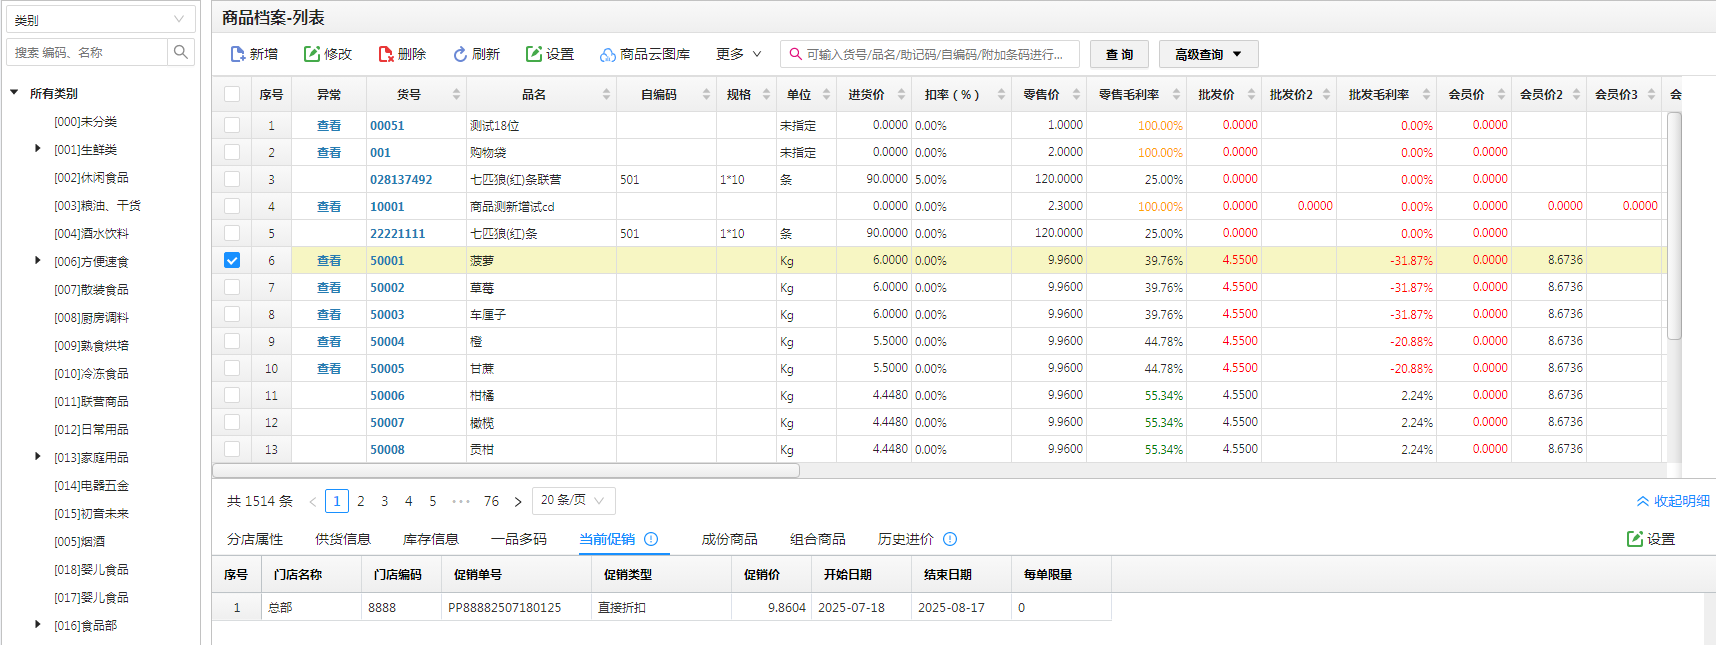Open the 更多 dropdown menu
Viewport: 1716px width, 645px height.
pos(738,54)
